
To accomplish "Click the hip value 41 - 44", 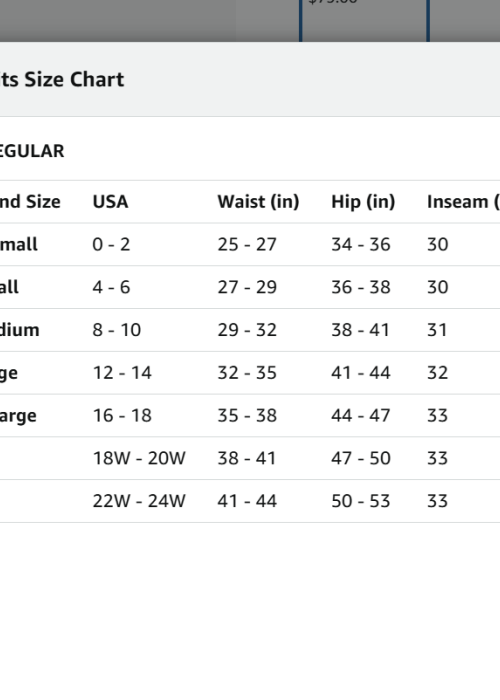I will coord(361,373).
